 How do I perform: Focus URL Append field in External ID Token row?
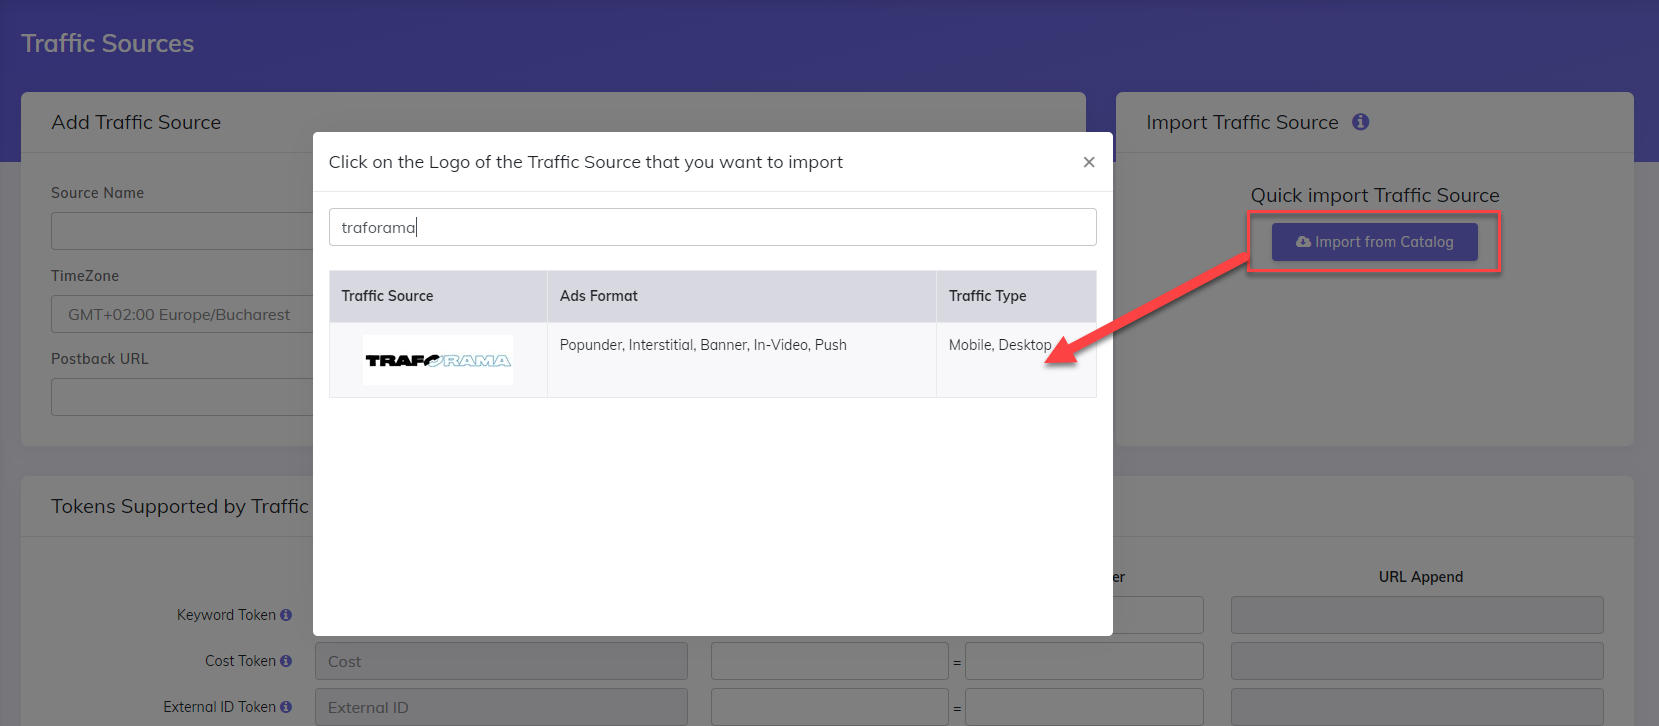coord(1417,707)
